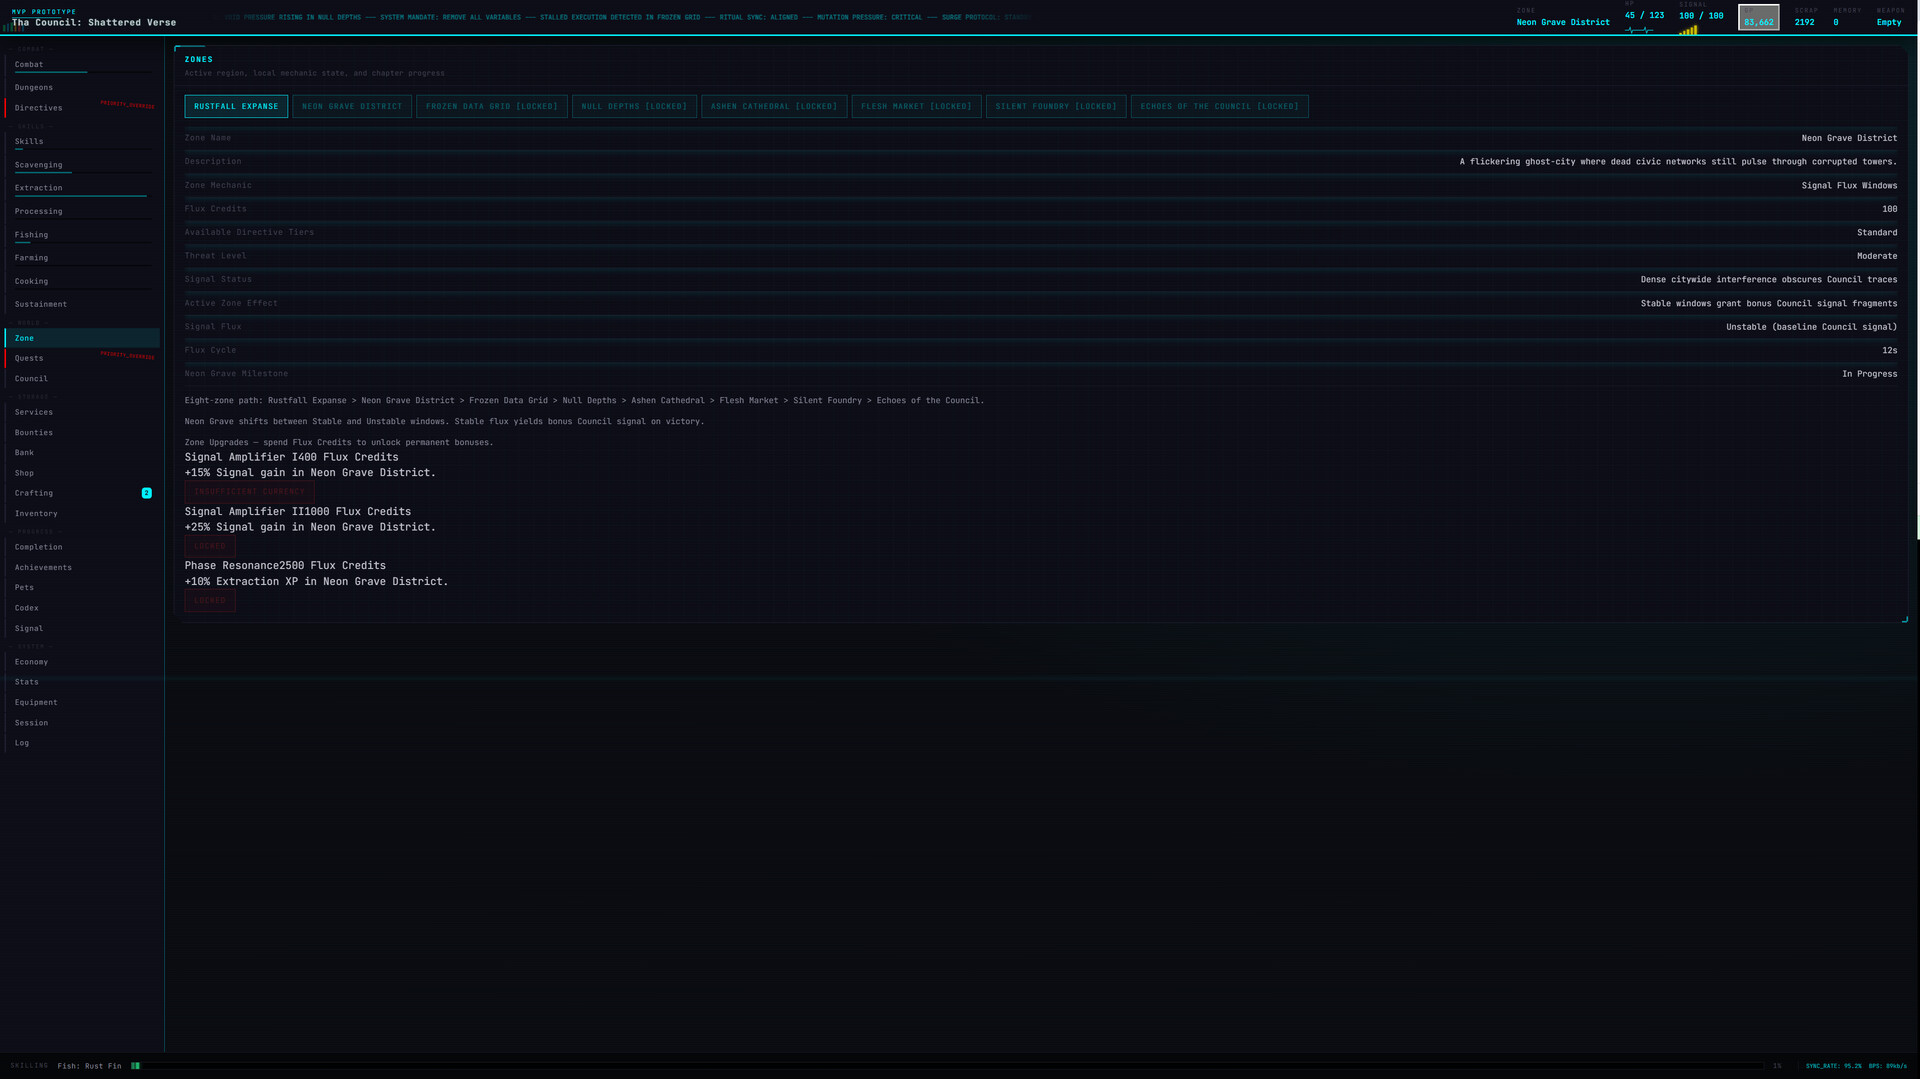Click the Priority Override tag beside Directives

pos(127,105)
